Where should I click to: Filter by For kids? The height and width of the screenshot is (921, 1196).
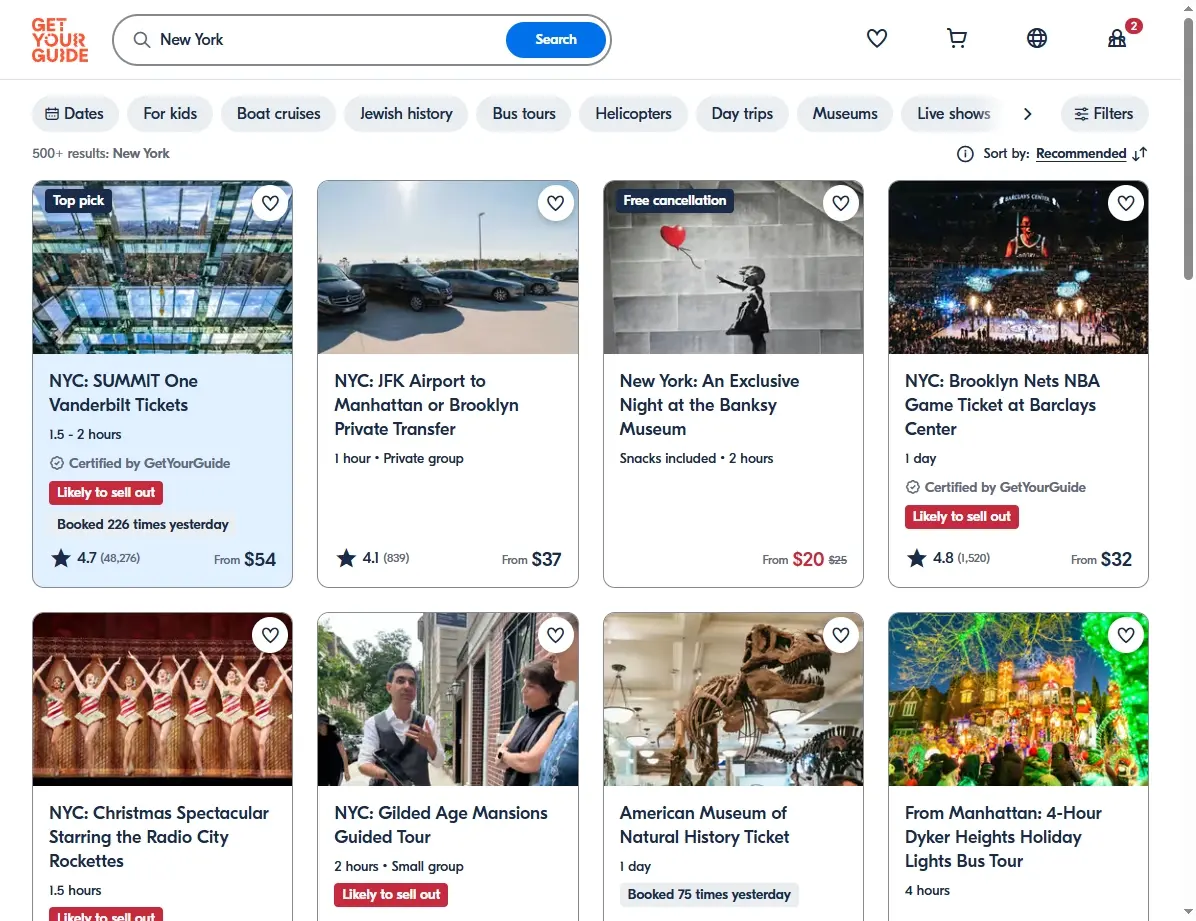170,114
